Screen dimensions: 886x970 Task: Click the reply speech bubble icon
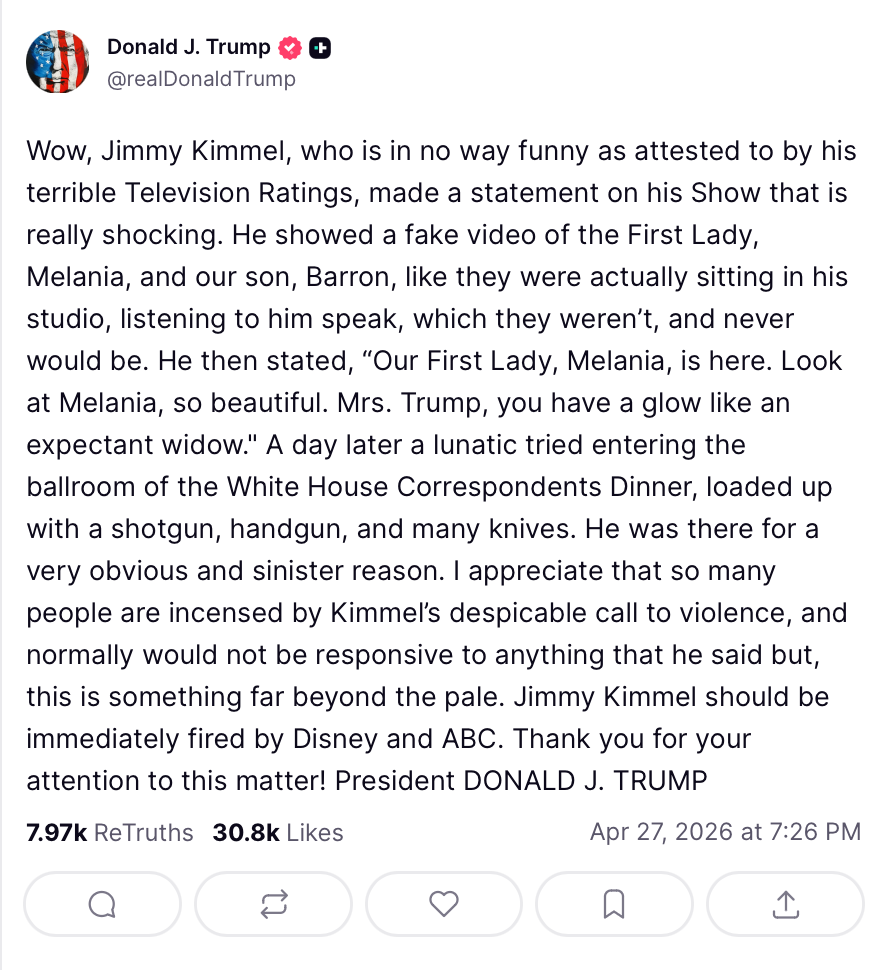[x=102, y=904]
